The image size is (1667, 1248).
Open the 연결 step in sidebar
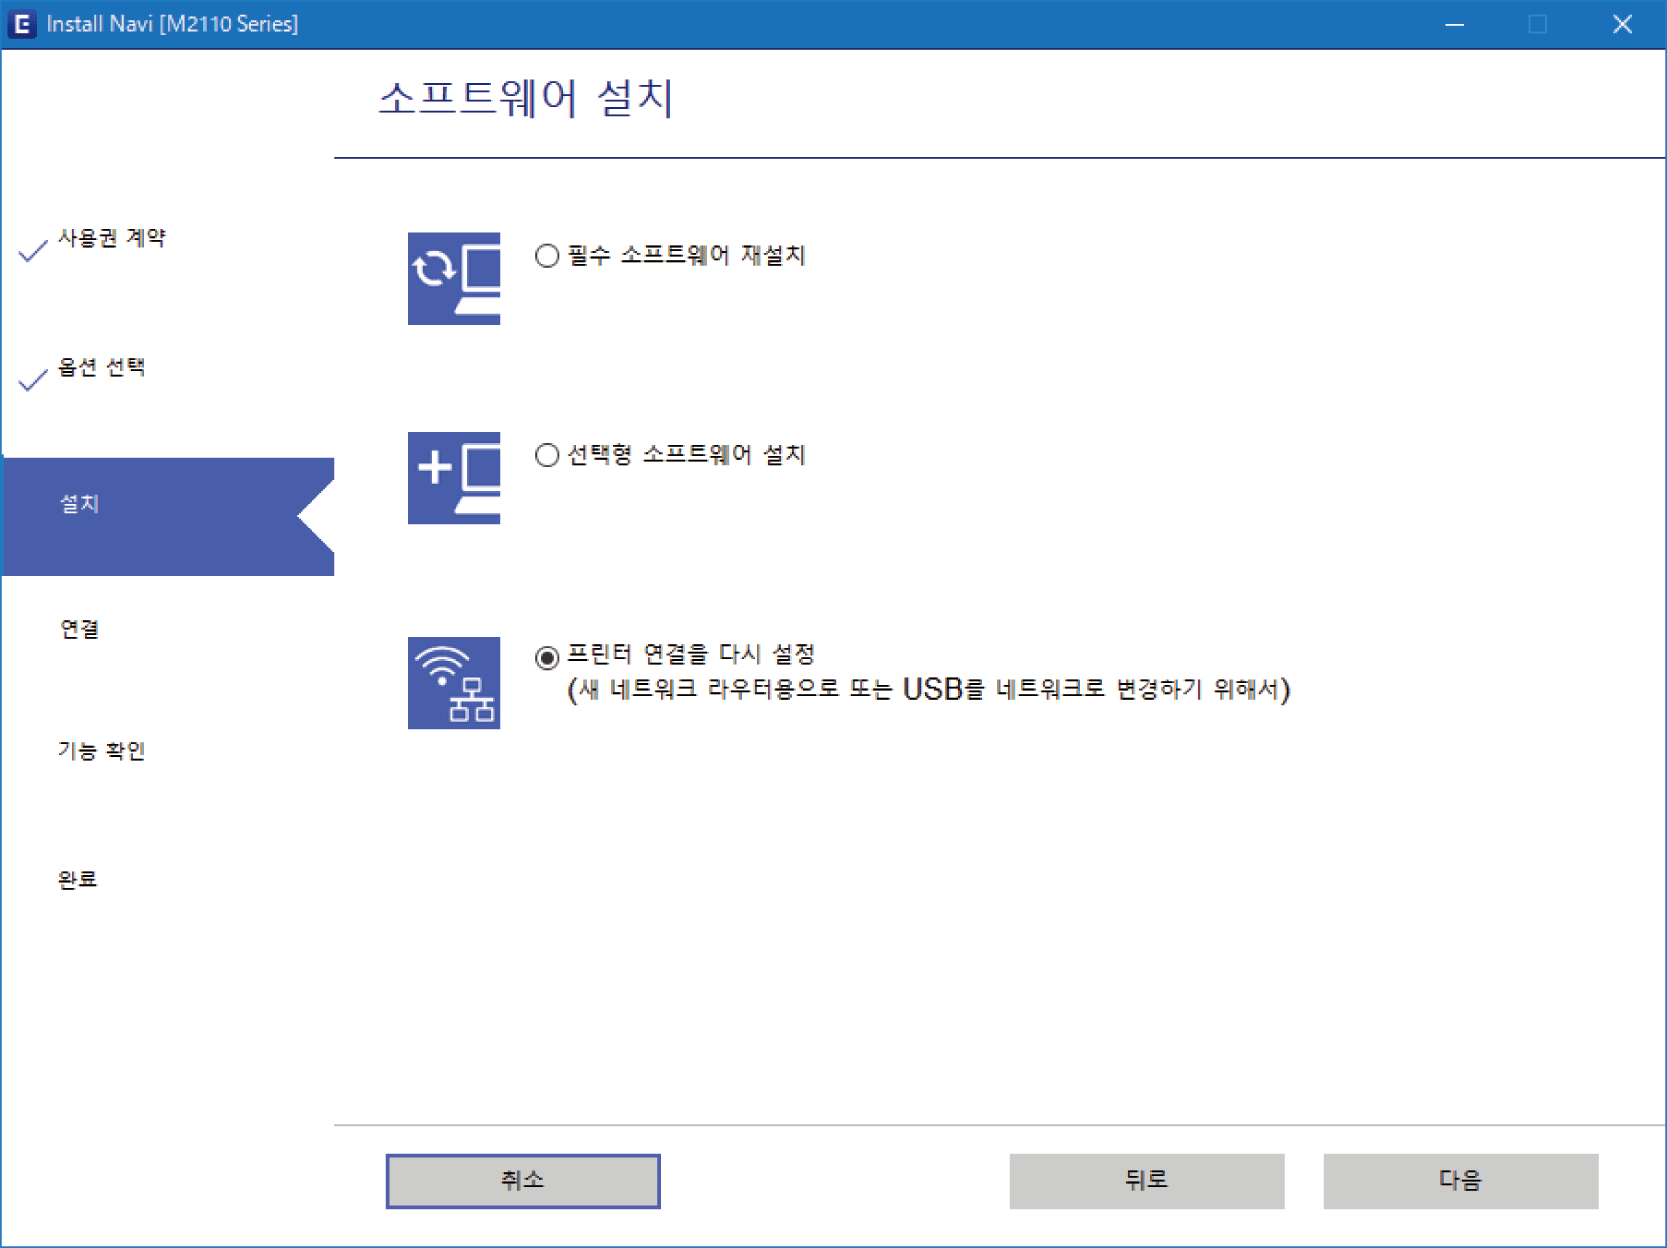[80, 629]
